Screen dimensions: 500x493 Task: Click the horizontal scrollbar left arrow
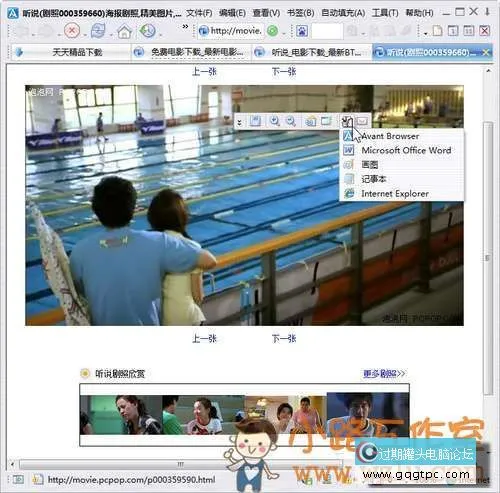click(x=13, y=464)
